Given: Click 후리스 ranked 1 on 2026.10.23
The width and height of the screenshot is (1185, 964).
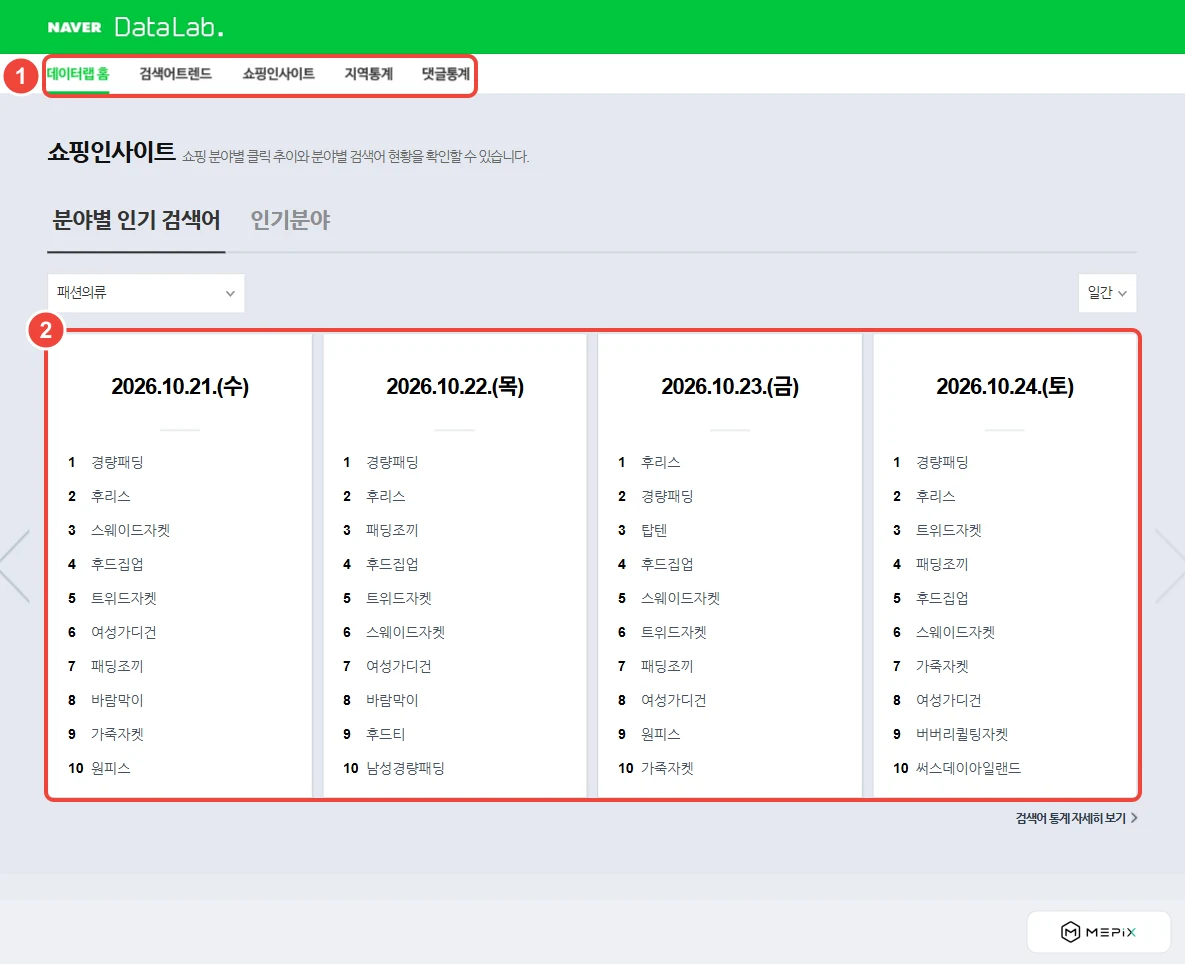Looking at the screenshot, I should click(x=661, y=462).
